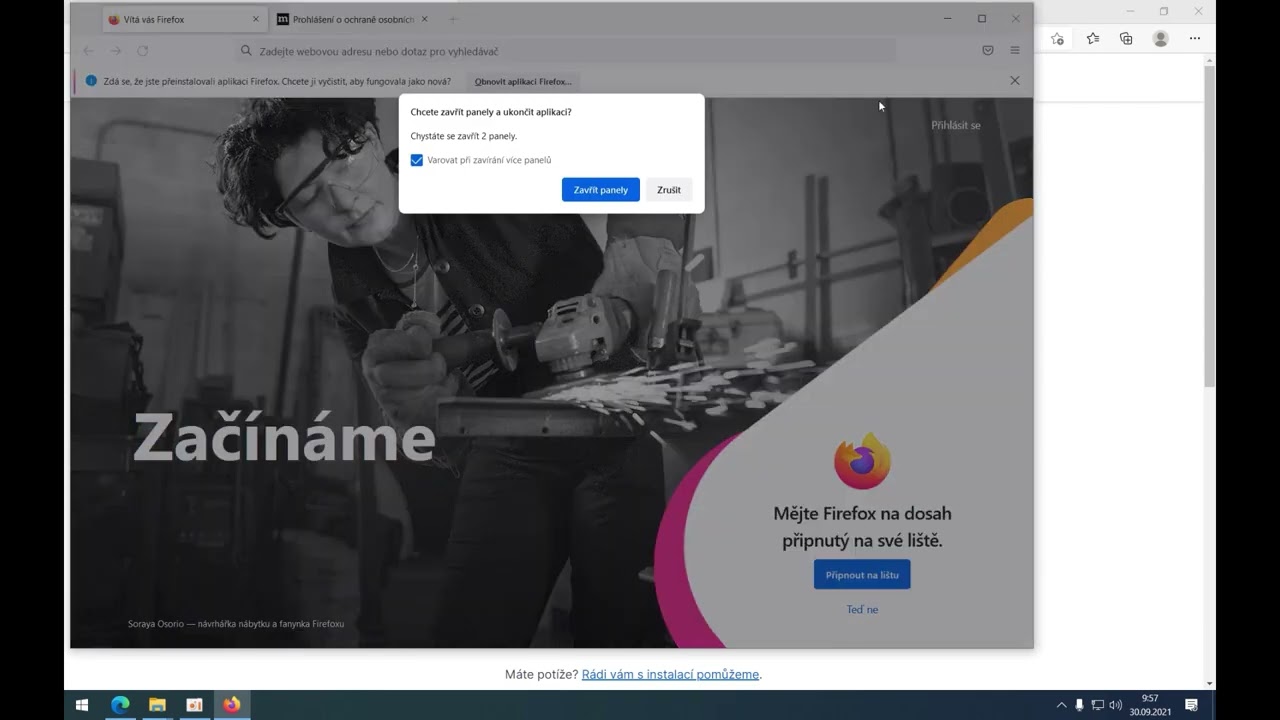Switch to the 'Vítá vás Firefox' tab
1280x720 pixels.
(185, 19)
